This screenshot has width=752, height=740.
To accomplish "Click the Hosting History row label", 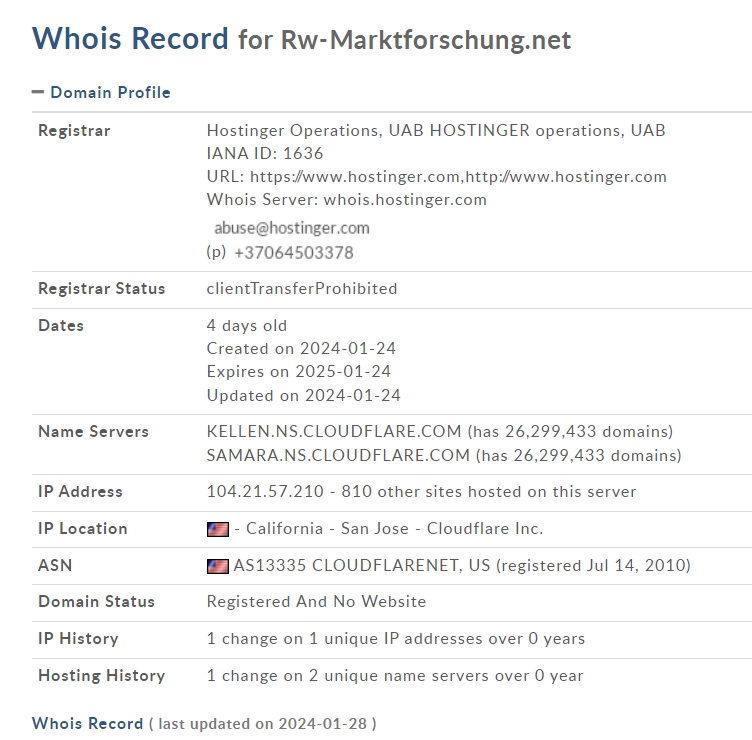I will coord(102,676).
